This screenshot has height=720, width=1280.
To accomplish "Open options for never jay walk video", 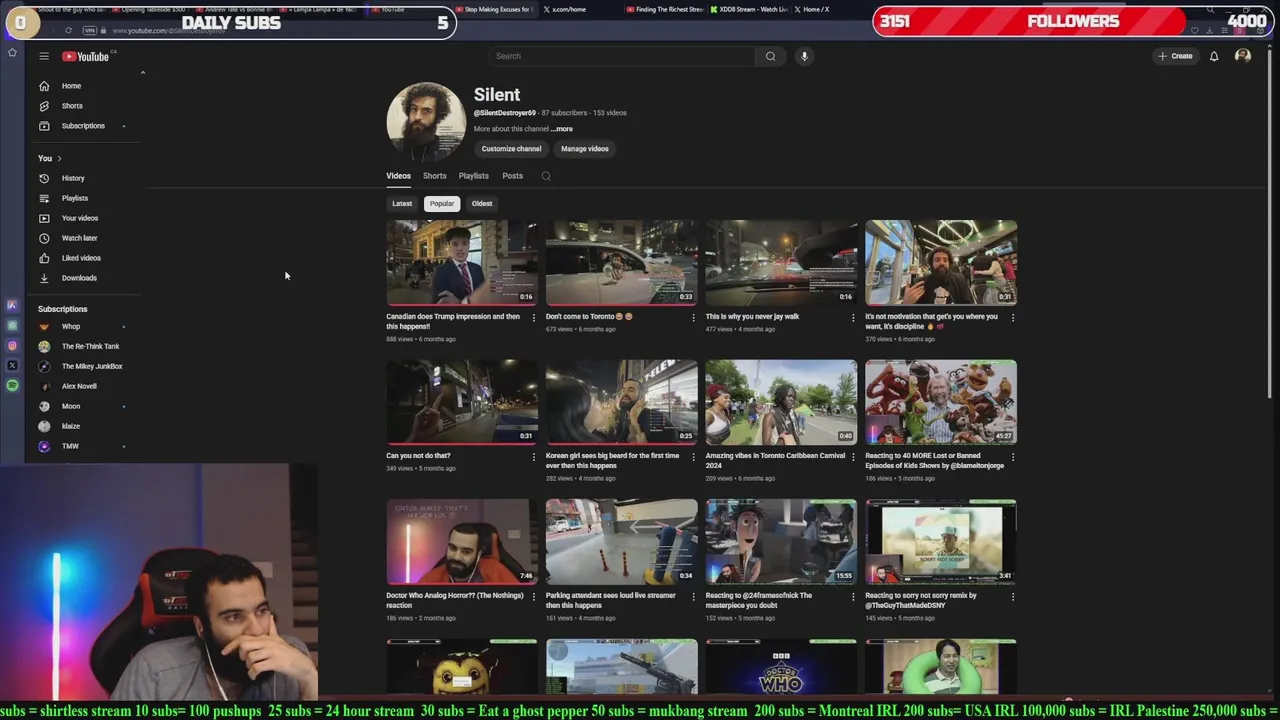I will coord(853,318).
